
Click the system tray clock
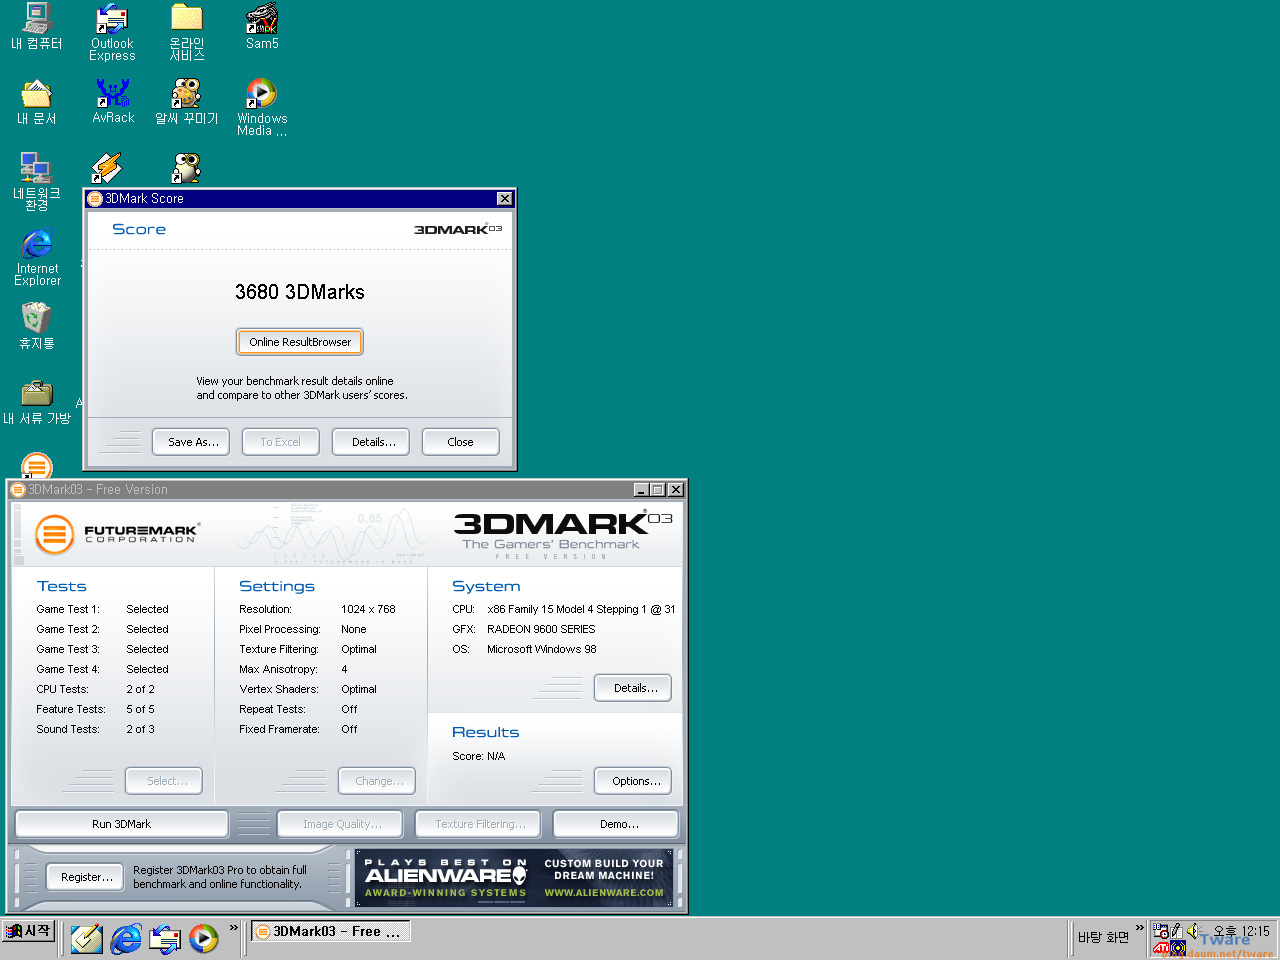click(x=1240, y=931)
